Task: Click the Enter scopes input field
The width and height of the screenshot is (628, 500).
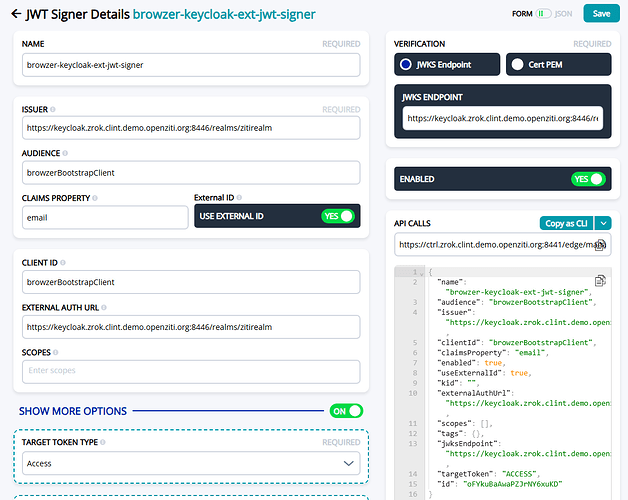Action: pyautogui.click(x=191, y=372)
